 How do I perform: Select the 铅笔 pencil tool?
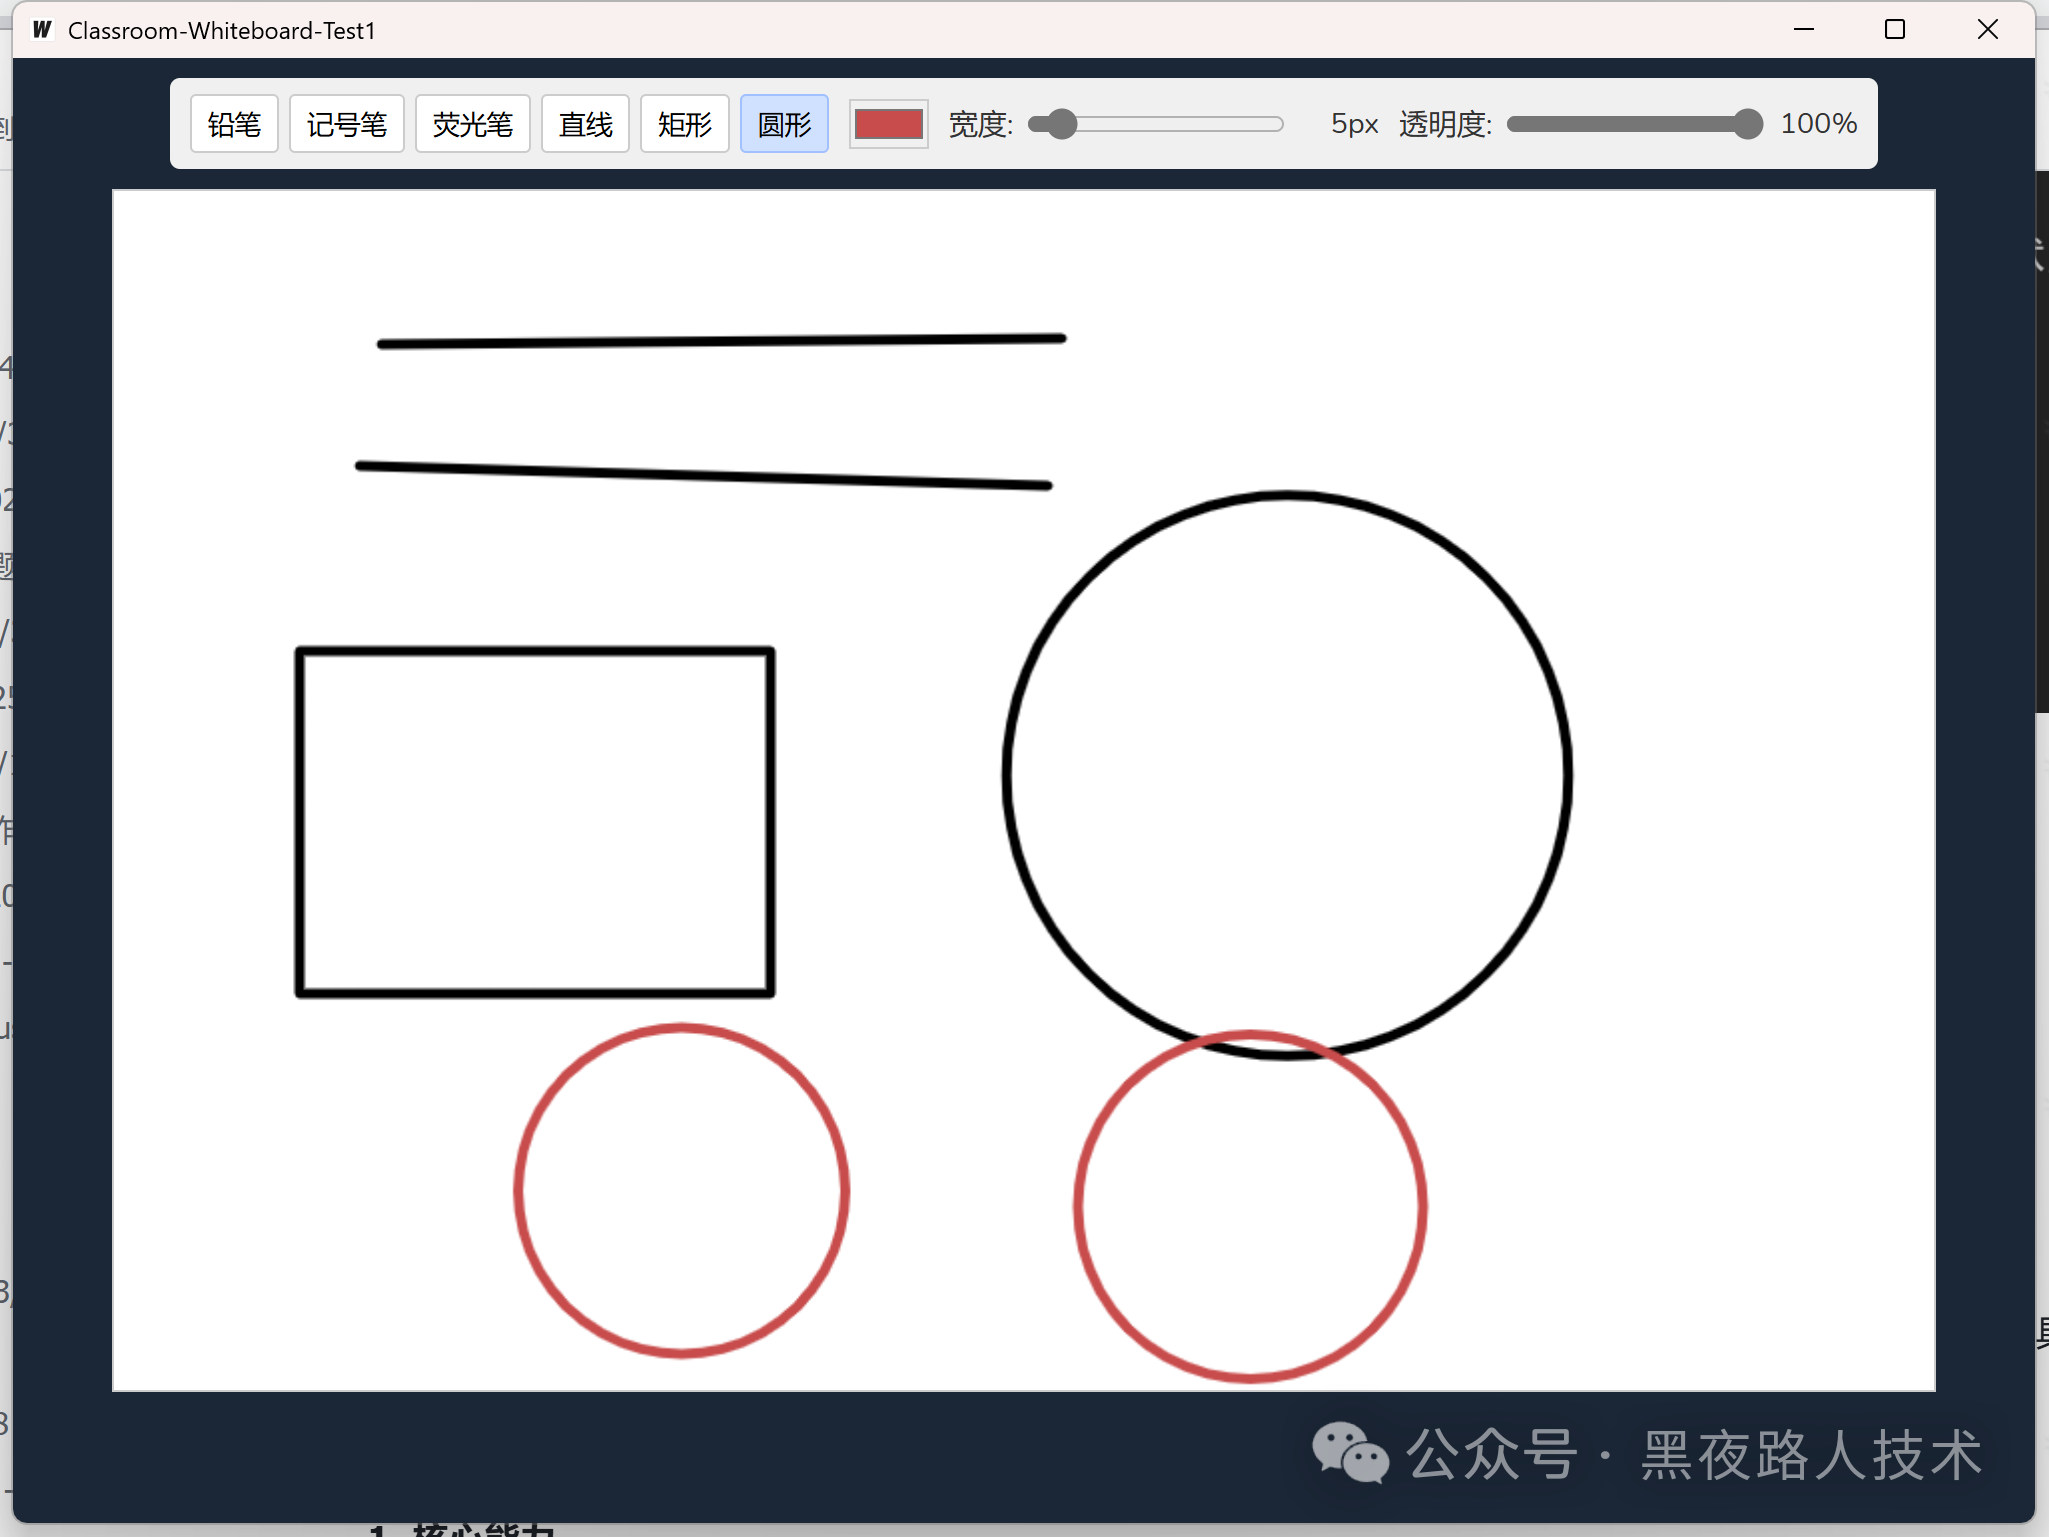coord(234,124)
